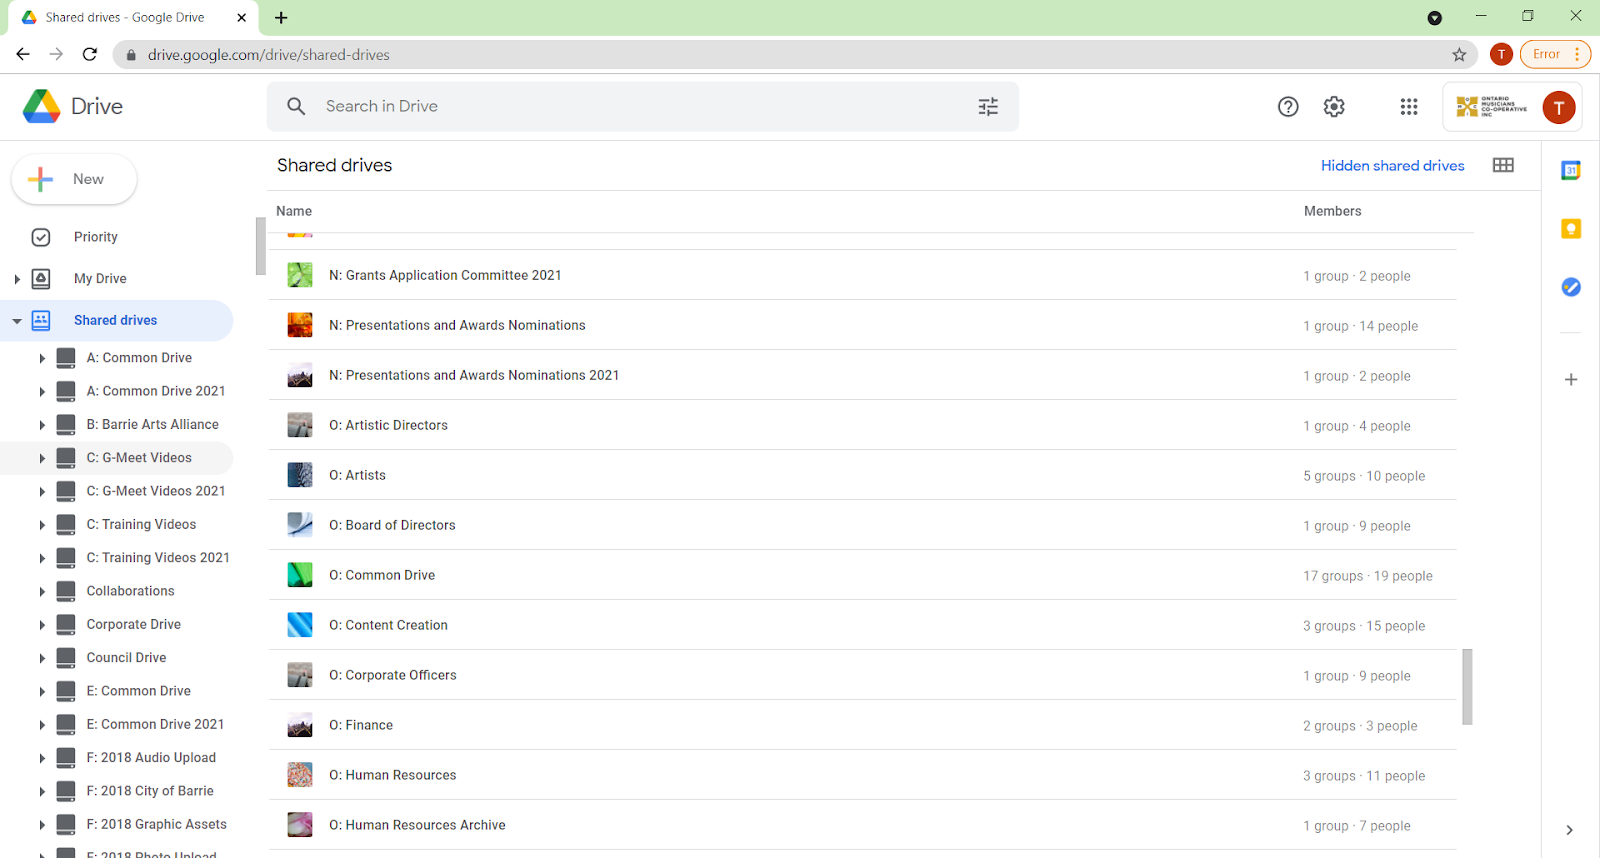1600x858 pixels.
Task: Create a new item with New button
Action: pyautogui.click(x=74, y=179)
